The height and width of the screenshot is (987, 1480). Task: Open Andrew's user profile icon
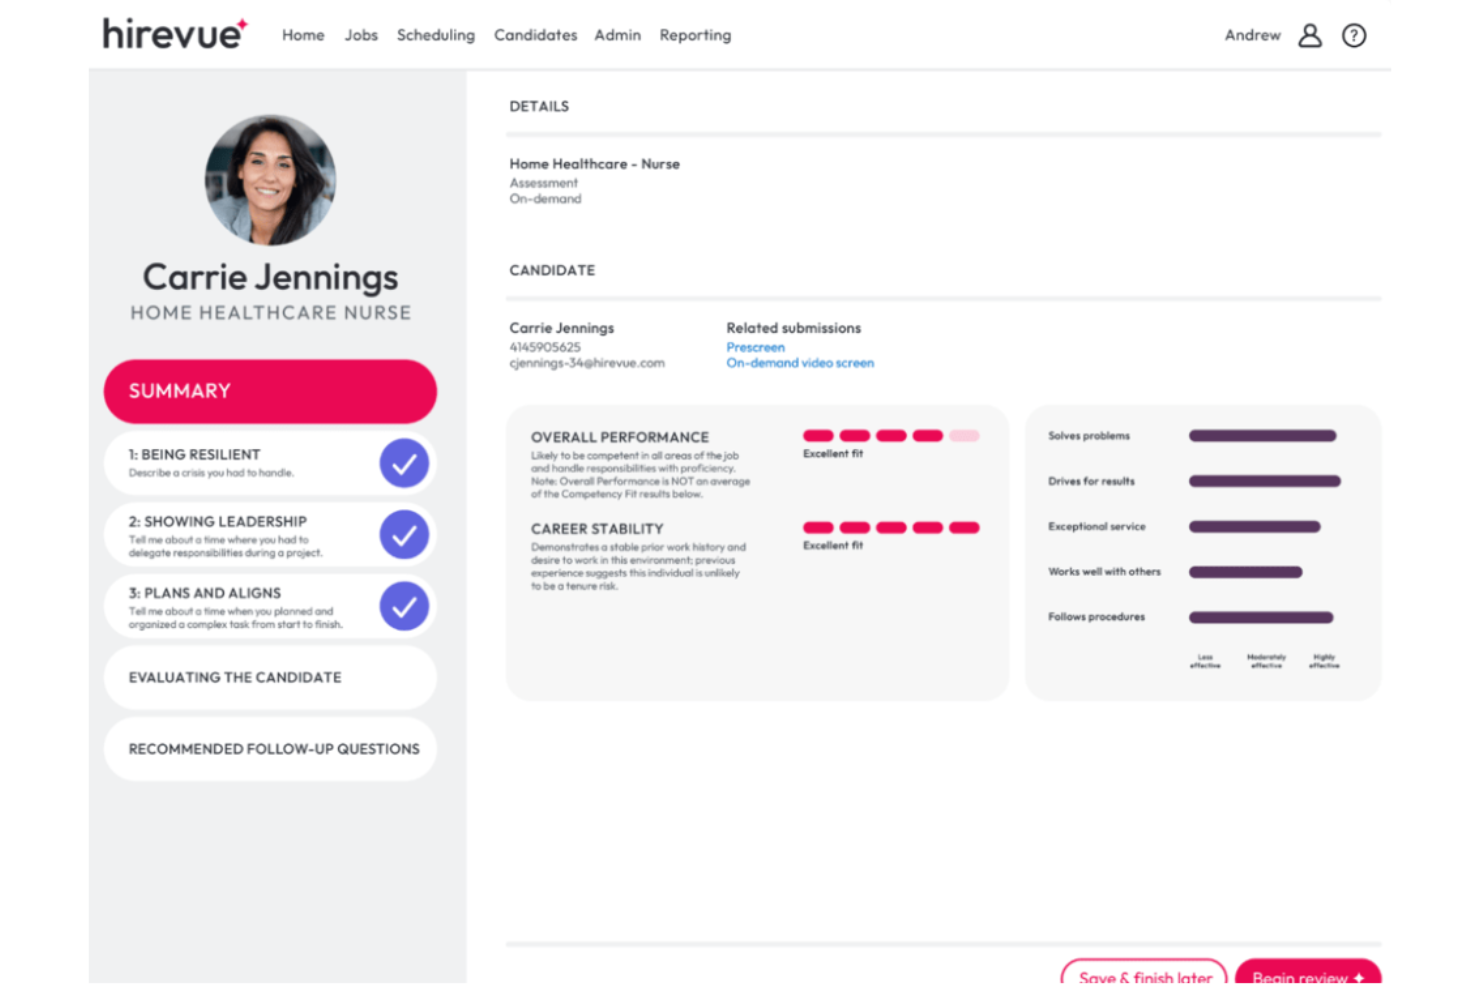coord(1309,35)
